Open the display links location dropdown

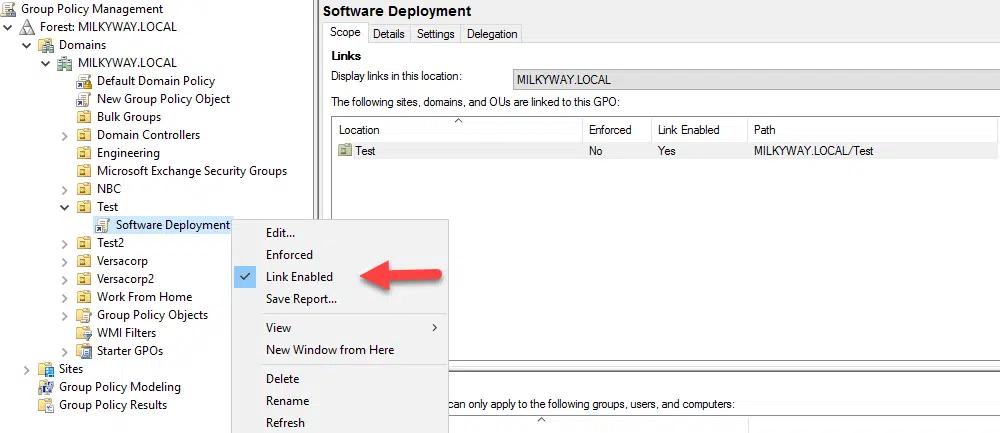[x=756, y=80]
